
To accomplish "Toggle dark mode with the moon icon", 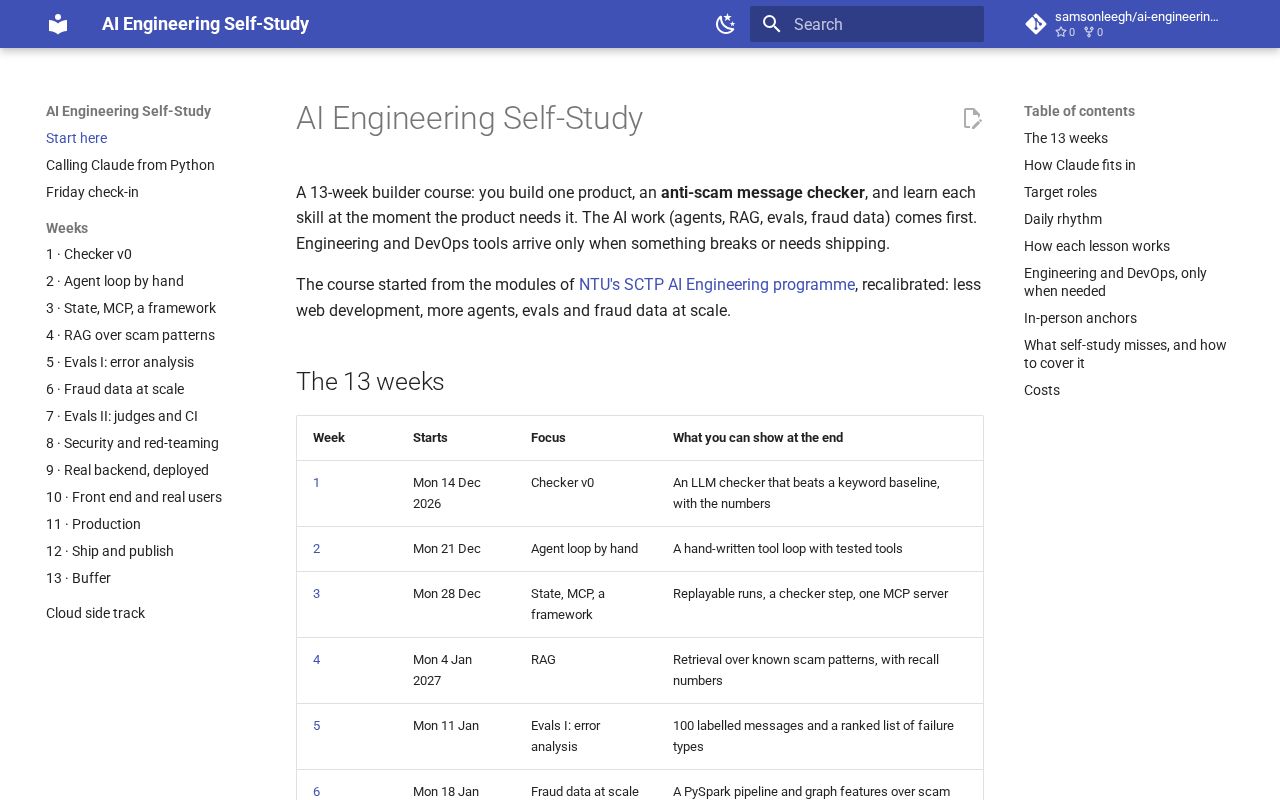I will click(726, 24).
